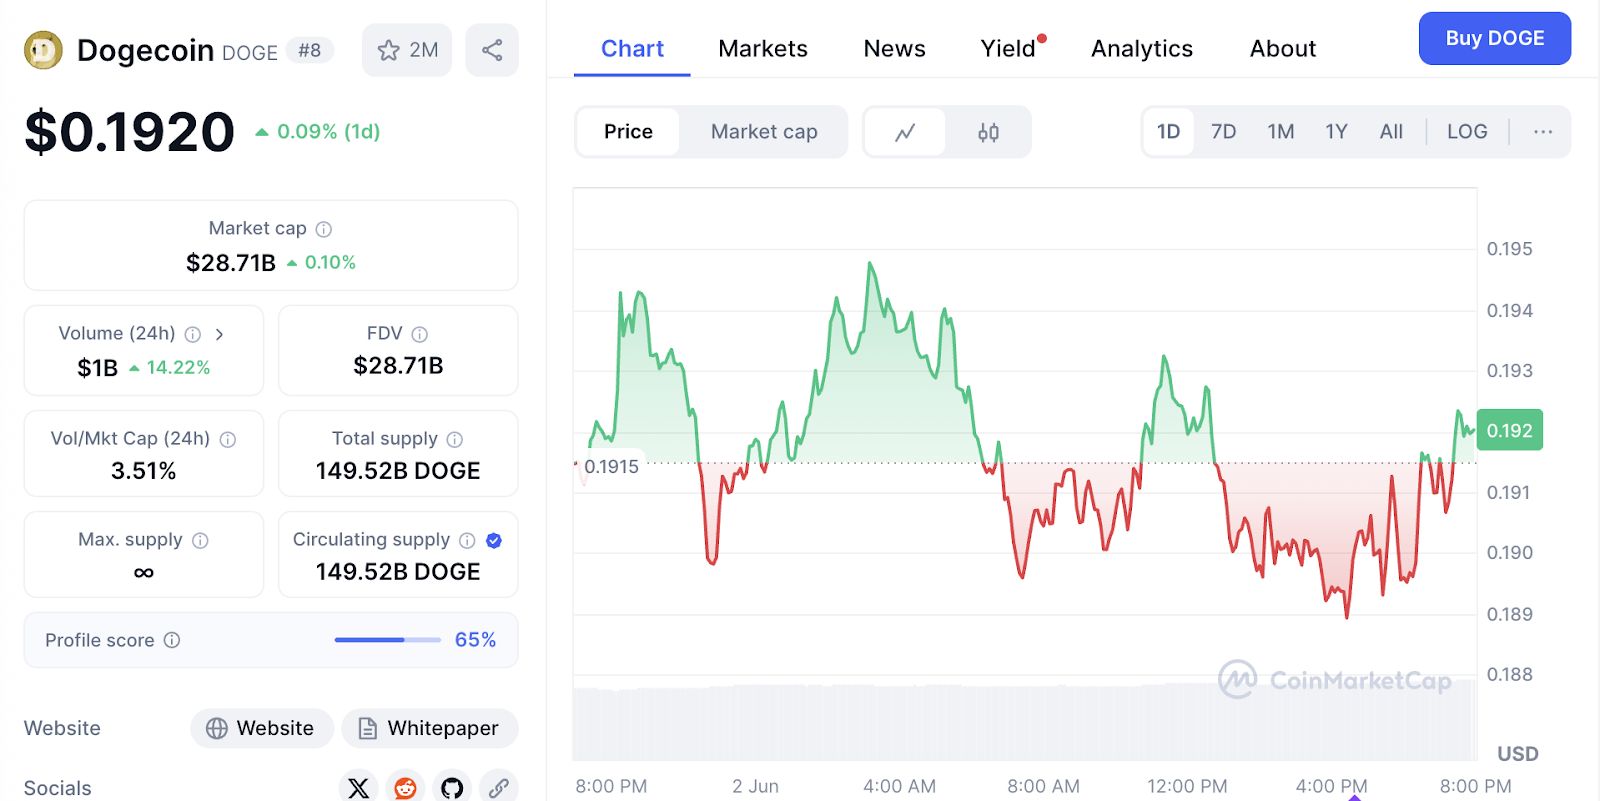Switch to candlestick chart icon
This screenshot has height=801, width=1600.
[988, 132]
